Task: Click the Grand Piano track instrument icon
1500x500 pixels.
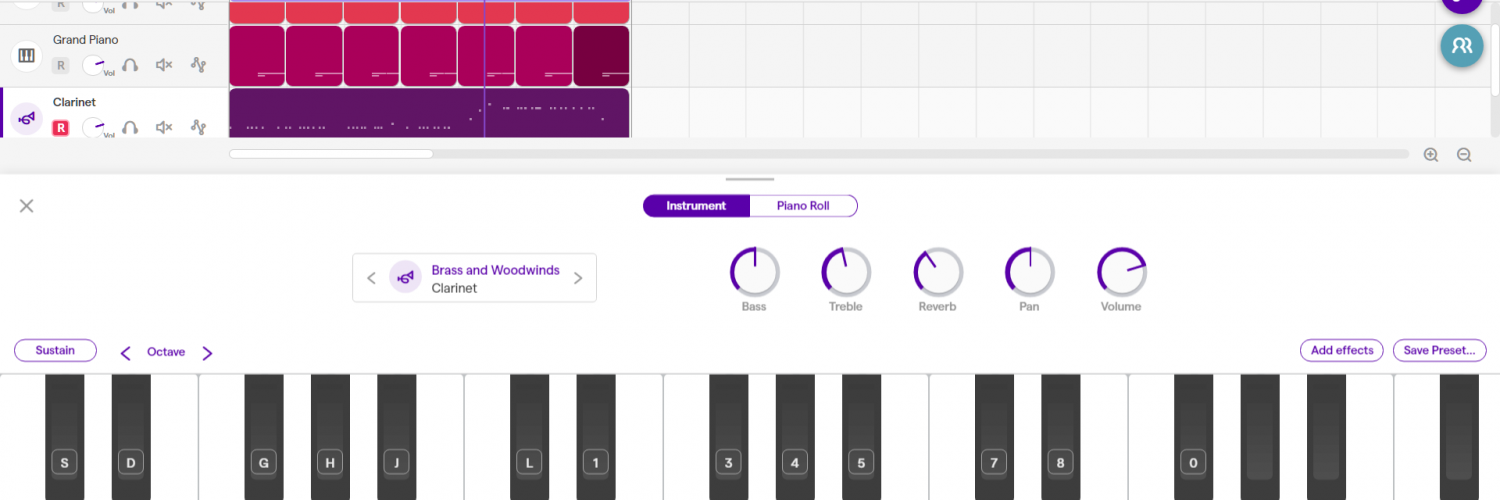Action: click(27, 56)
